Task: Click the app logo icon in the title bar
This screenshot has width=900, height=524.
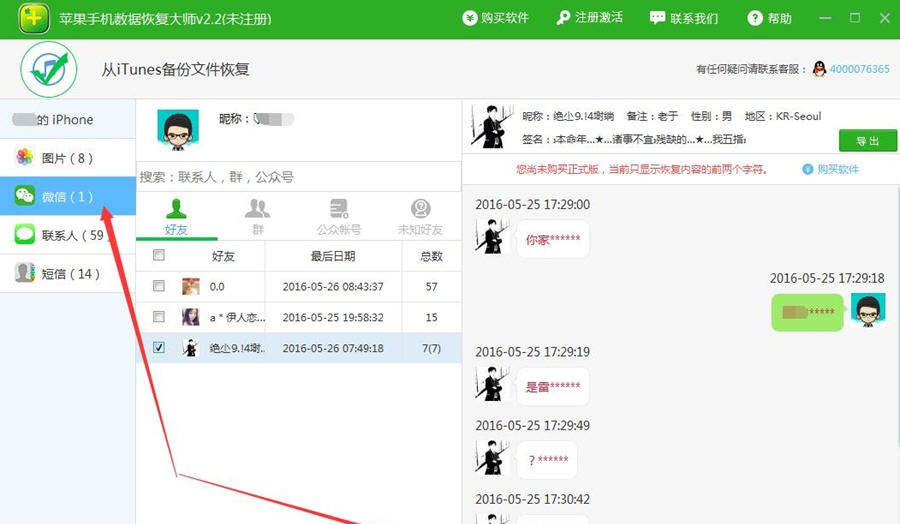Action: coord(34,18)
